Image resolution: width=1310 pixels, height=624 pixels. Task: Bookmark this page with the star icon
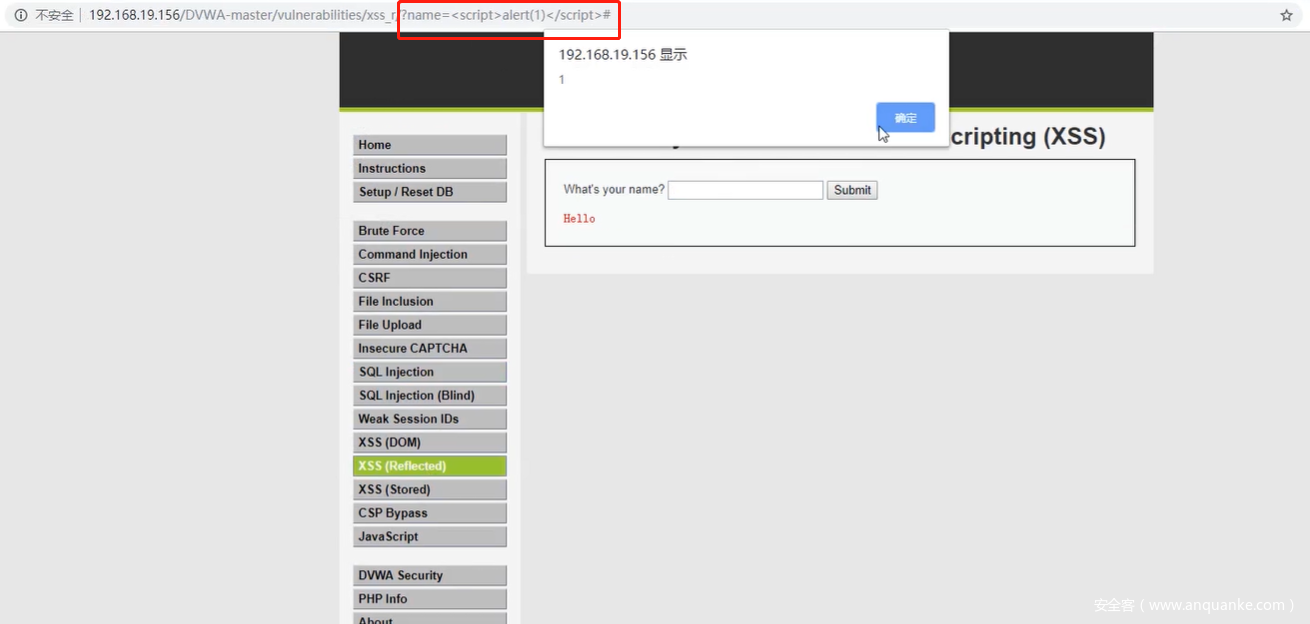pyautogui.click(x=1286, y=15)
